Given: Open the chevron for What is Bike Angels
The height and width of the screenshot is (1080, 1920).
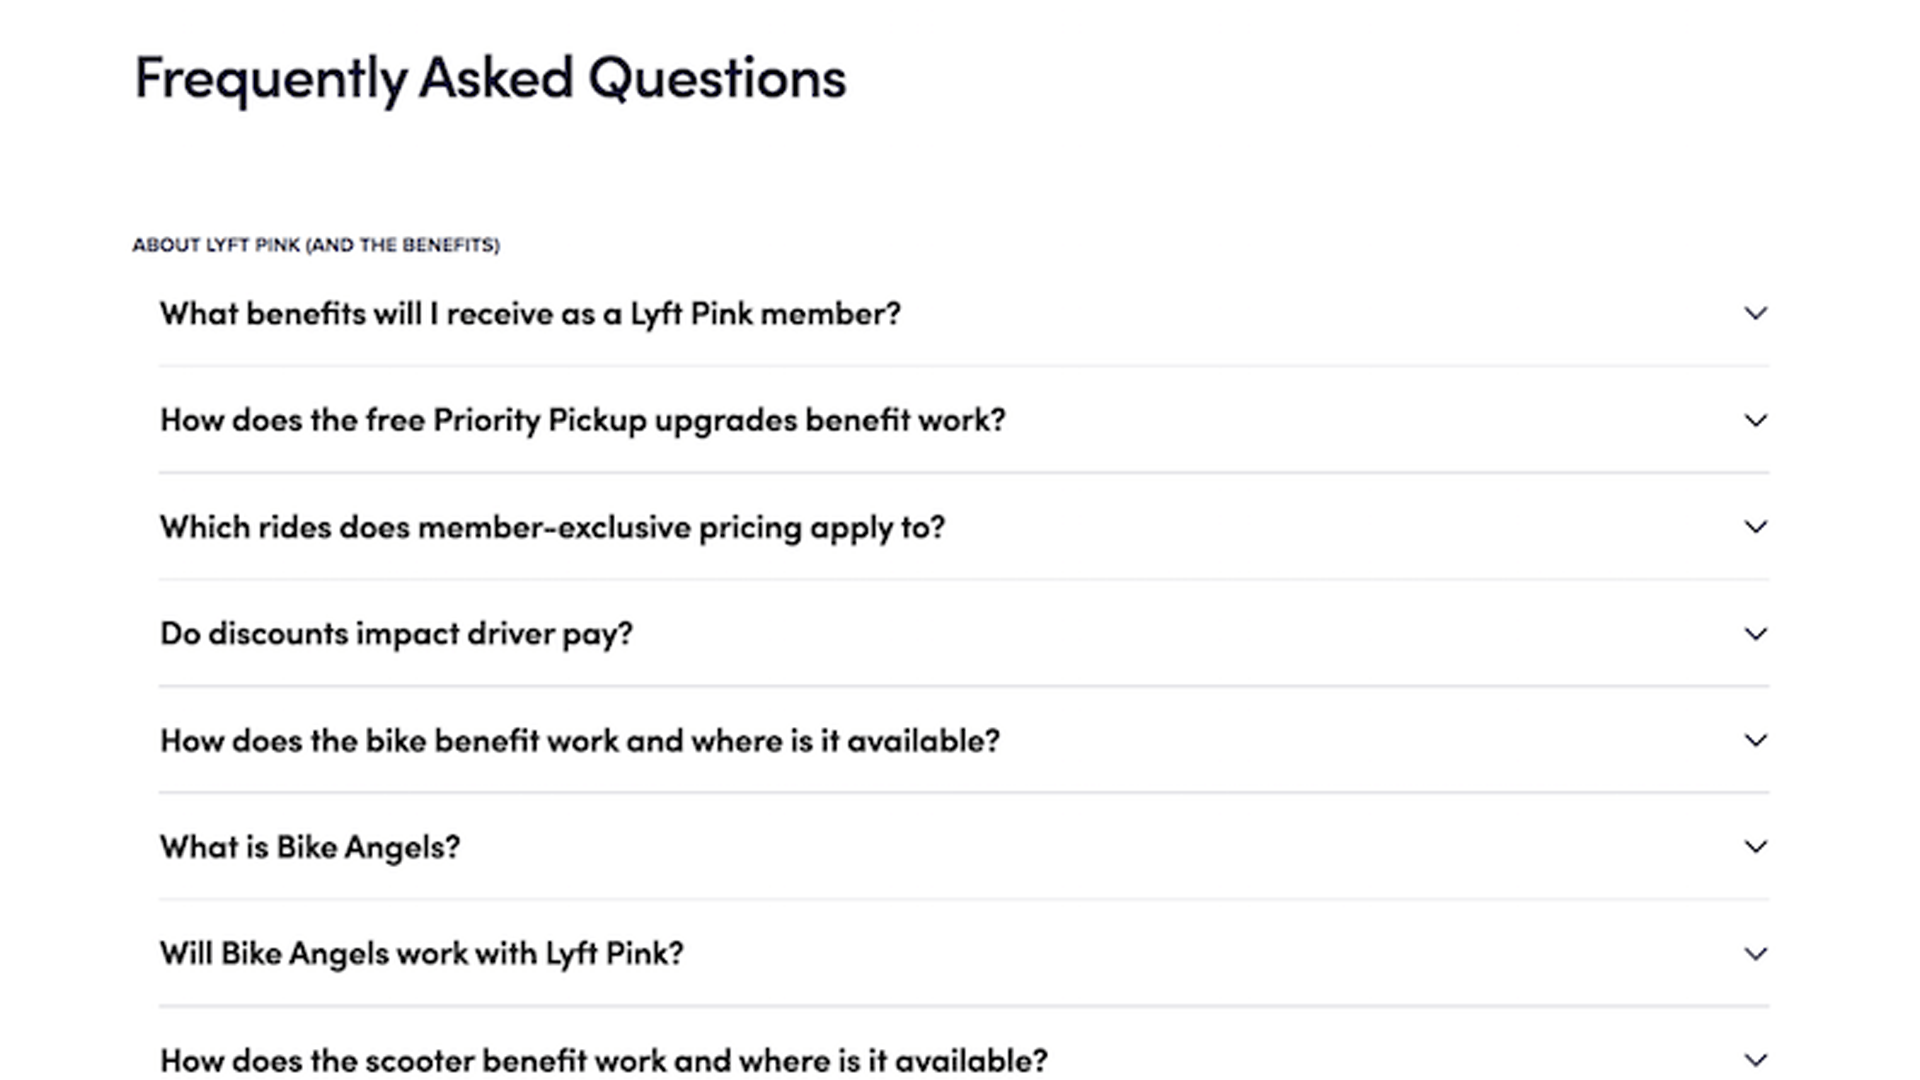Looking at the screenshot, I should click(x=1755, y=847).
